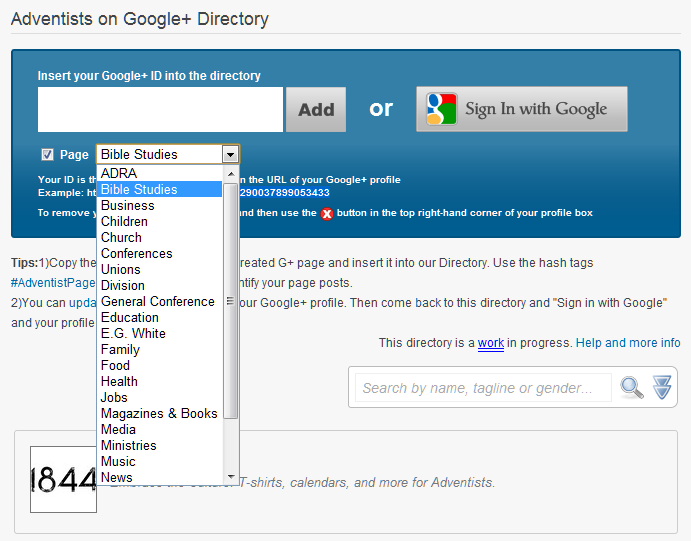Viewport: 691px width, 541px height.
Task: Select the Church category option
Action: pyautogui.click(x=160, y=237)
